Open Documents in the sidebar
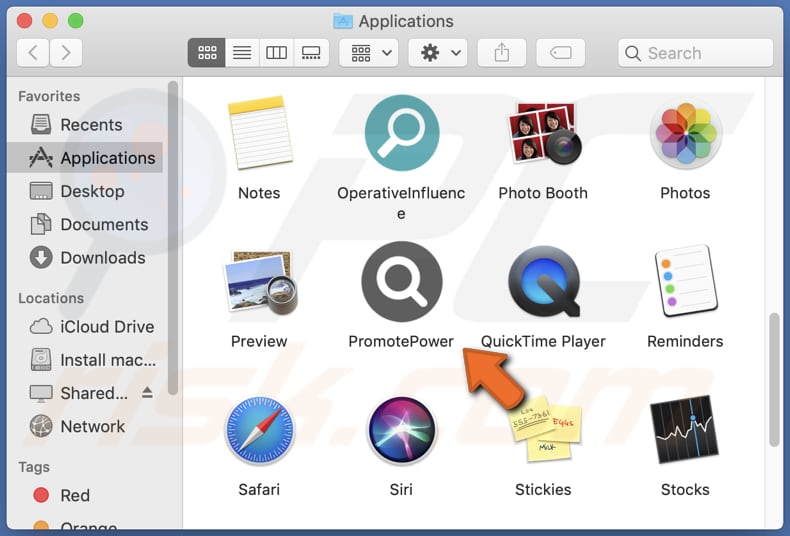 [x=85, y=225]
